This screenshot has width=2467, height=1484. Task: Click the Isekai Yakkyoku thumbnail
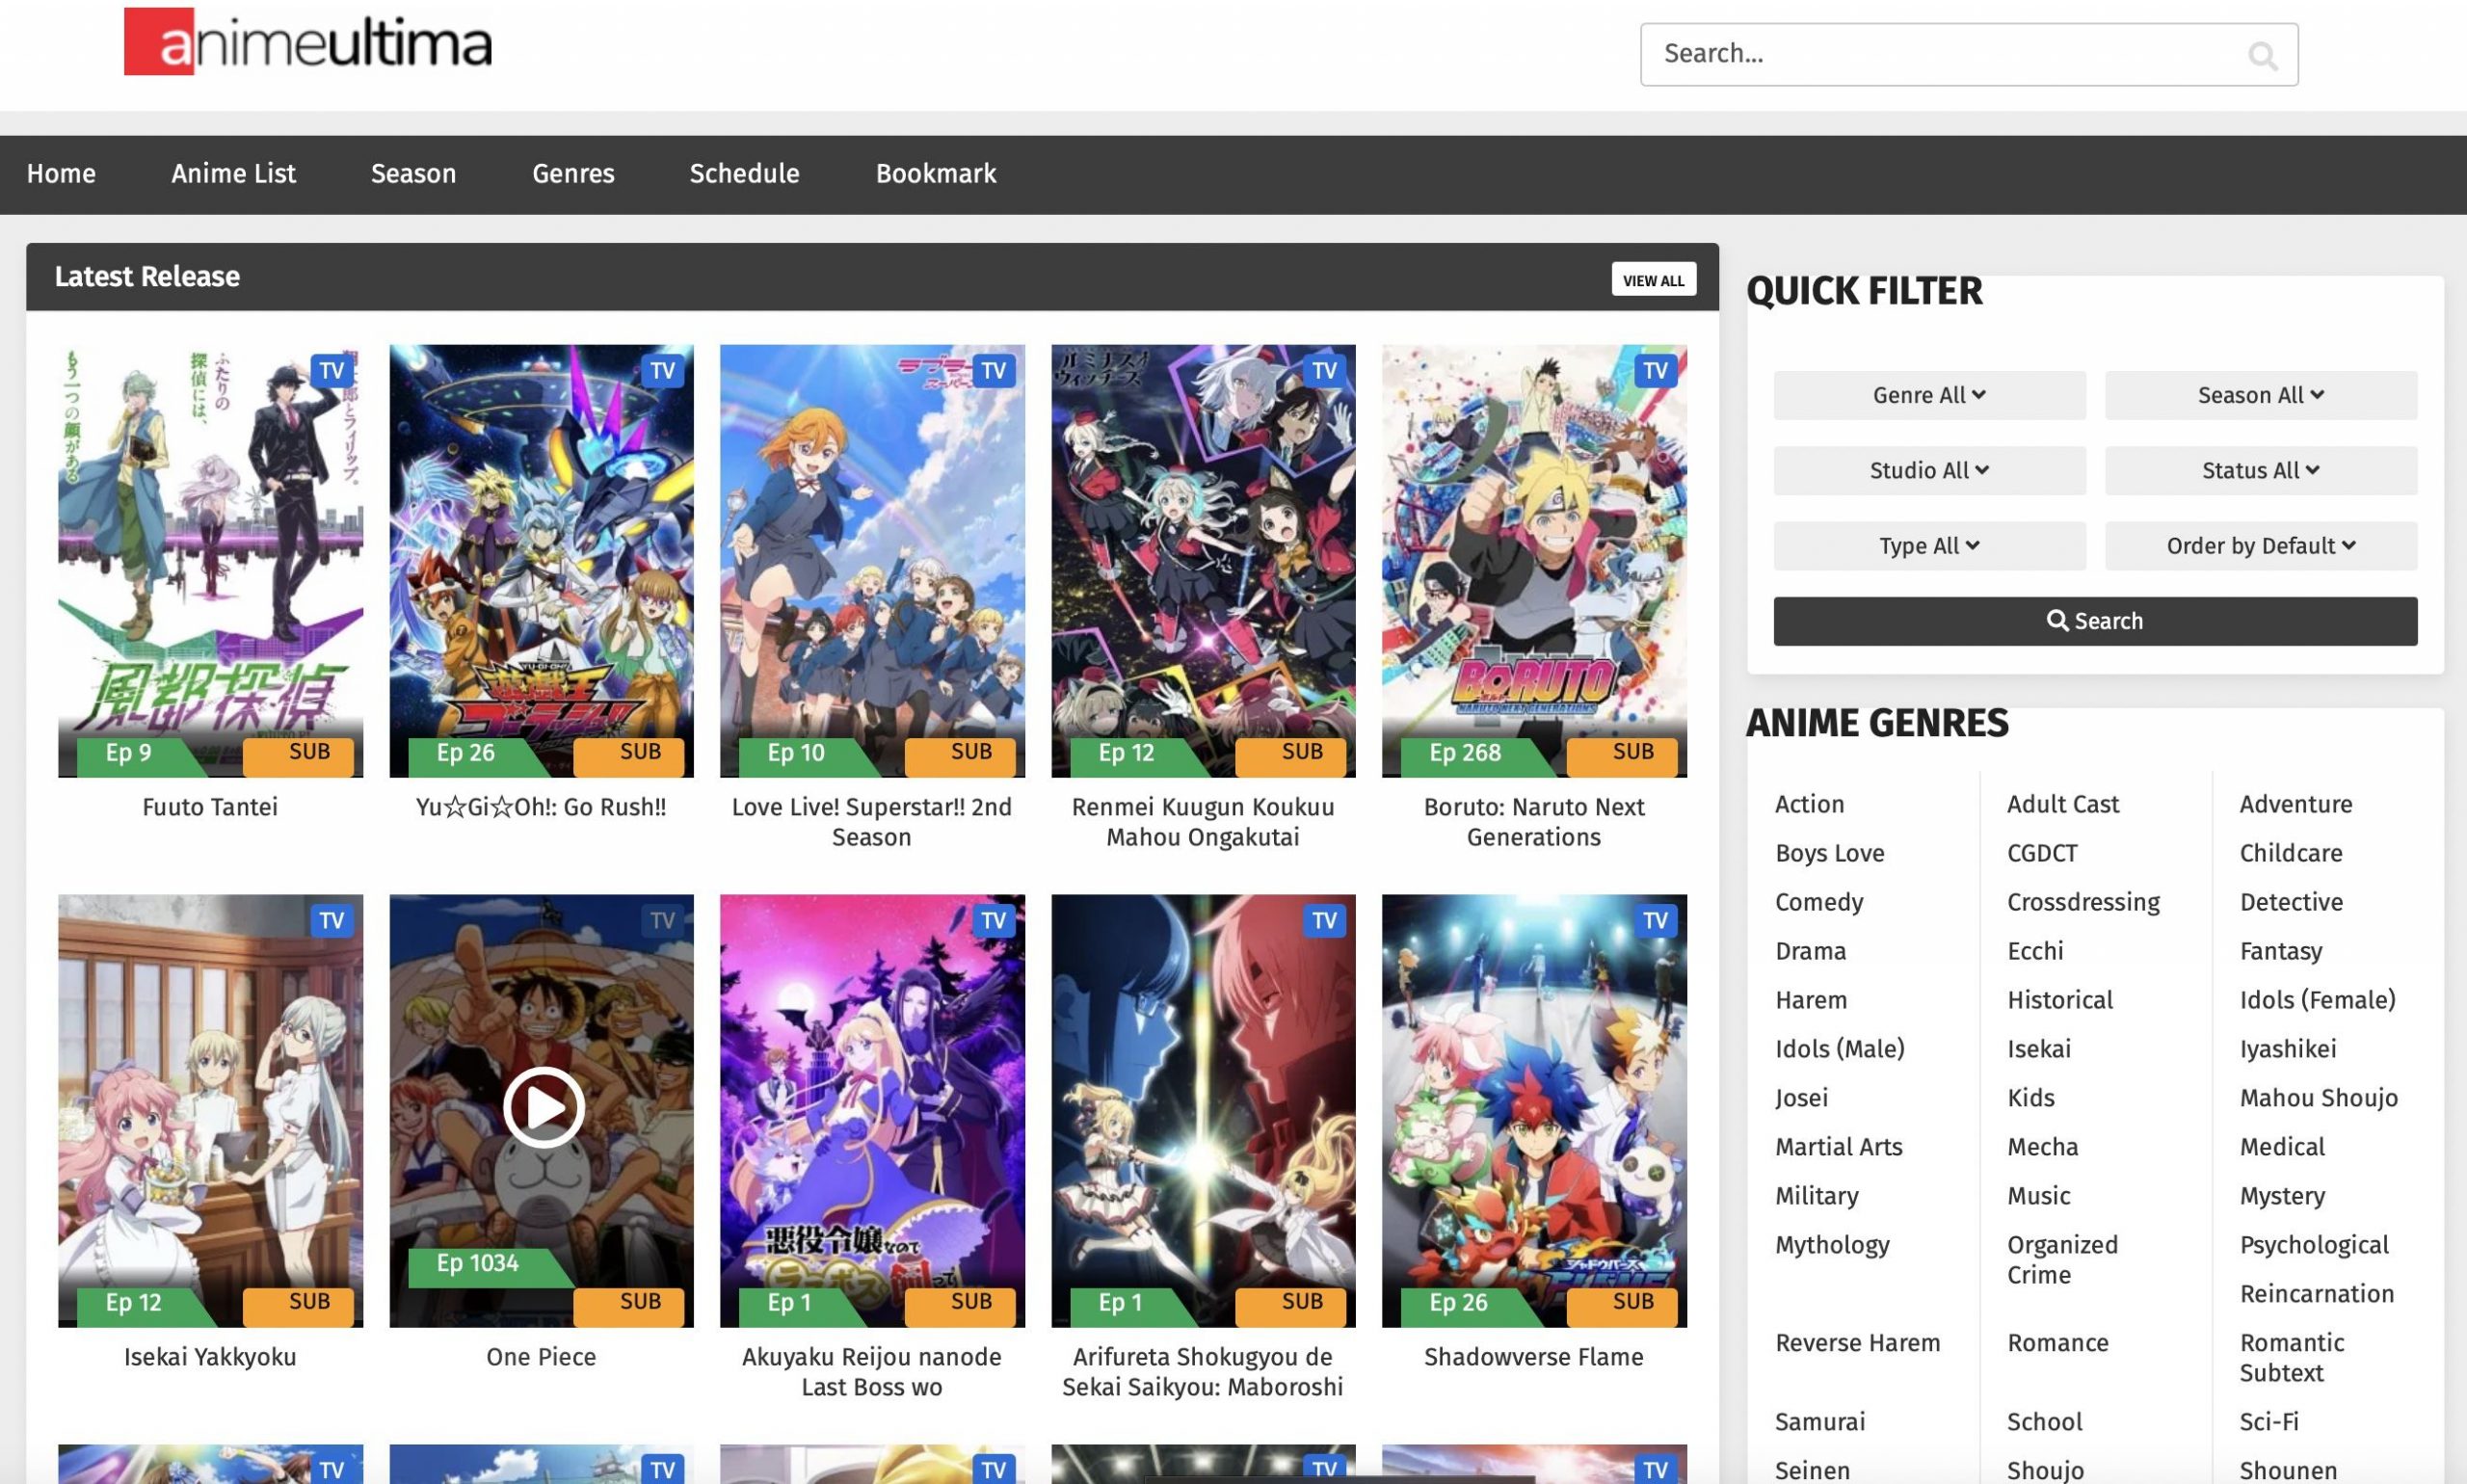[210, 1110]
